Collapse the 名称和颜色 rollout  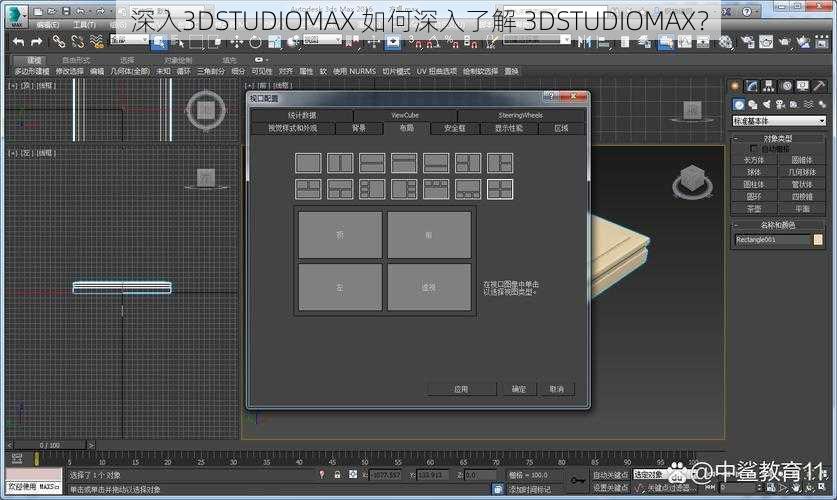pos(778,225)
